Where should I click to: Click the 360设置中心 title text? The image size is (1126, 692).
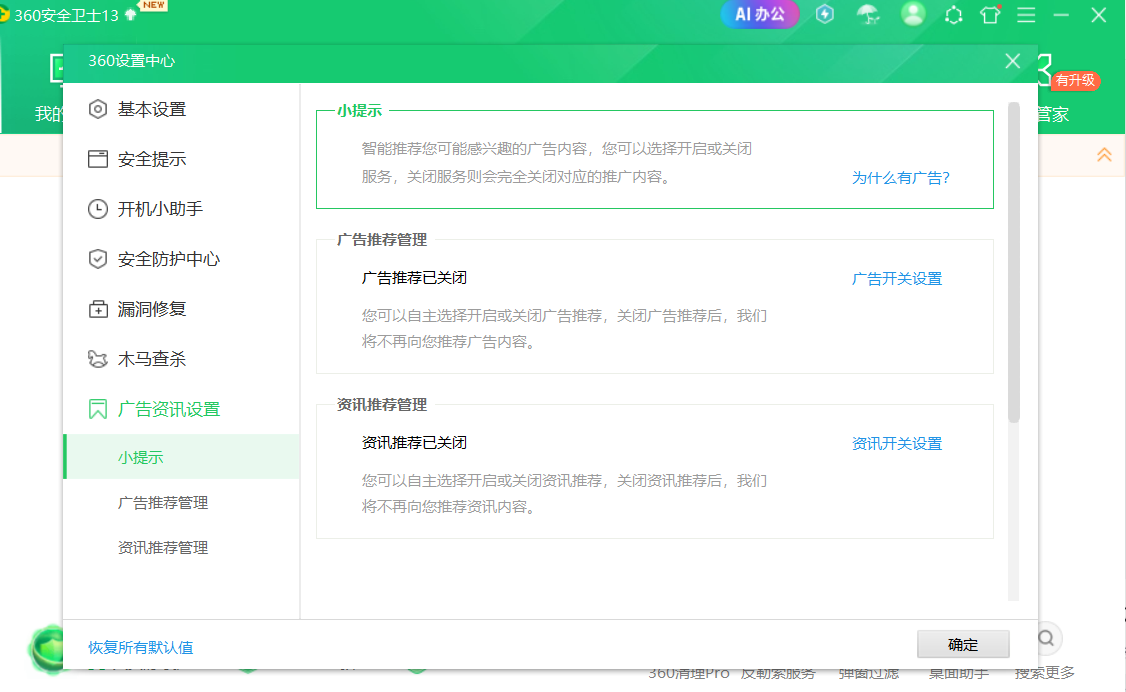(x=131, y=61)
